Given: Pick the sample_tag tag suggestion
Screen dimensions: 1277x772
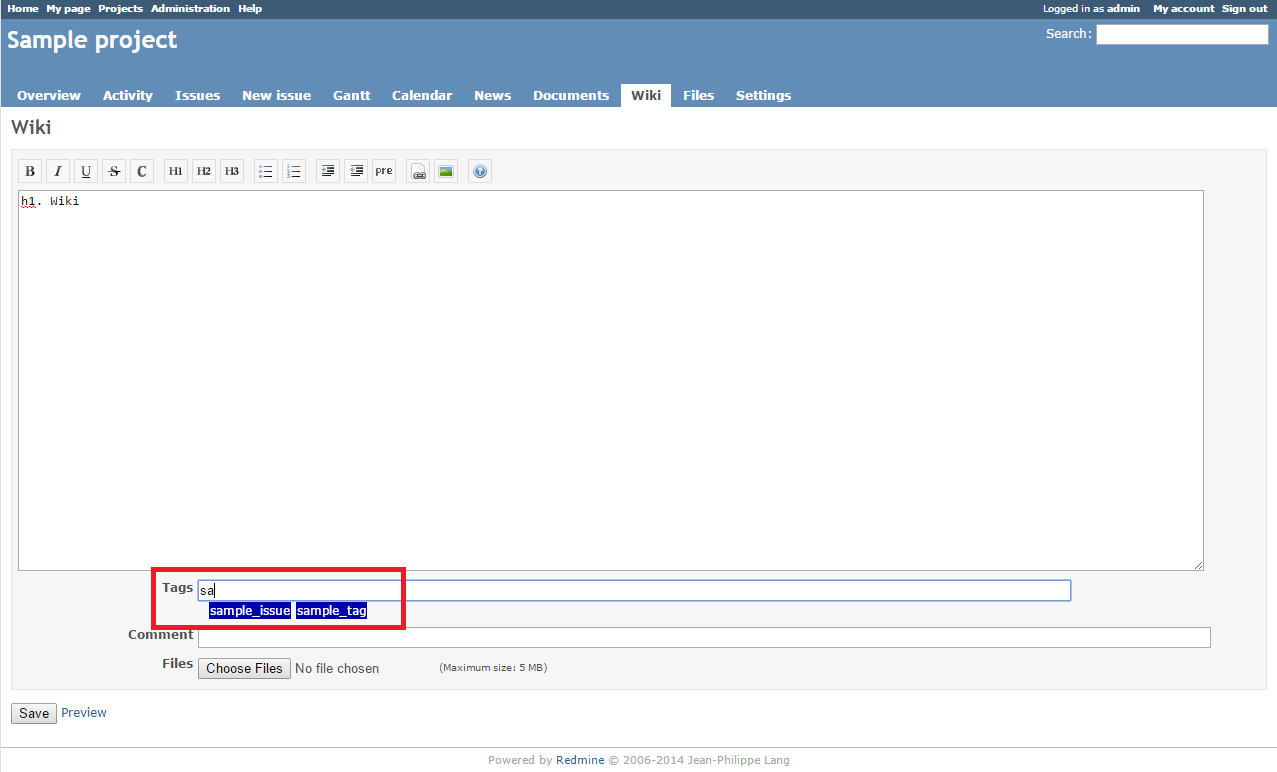Looking at the screenshot, I should pos(331,611).
